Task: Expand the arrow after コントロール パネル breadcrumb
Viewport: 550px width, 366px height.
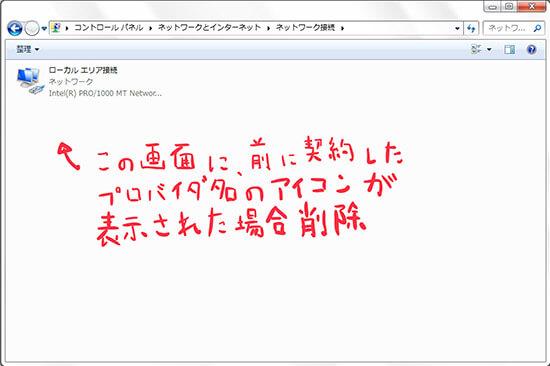Action: click(x=150, y=28)
